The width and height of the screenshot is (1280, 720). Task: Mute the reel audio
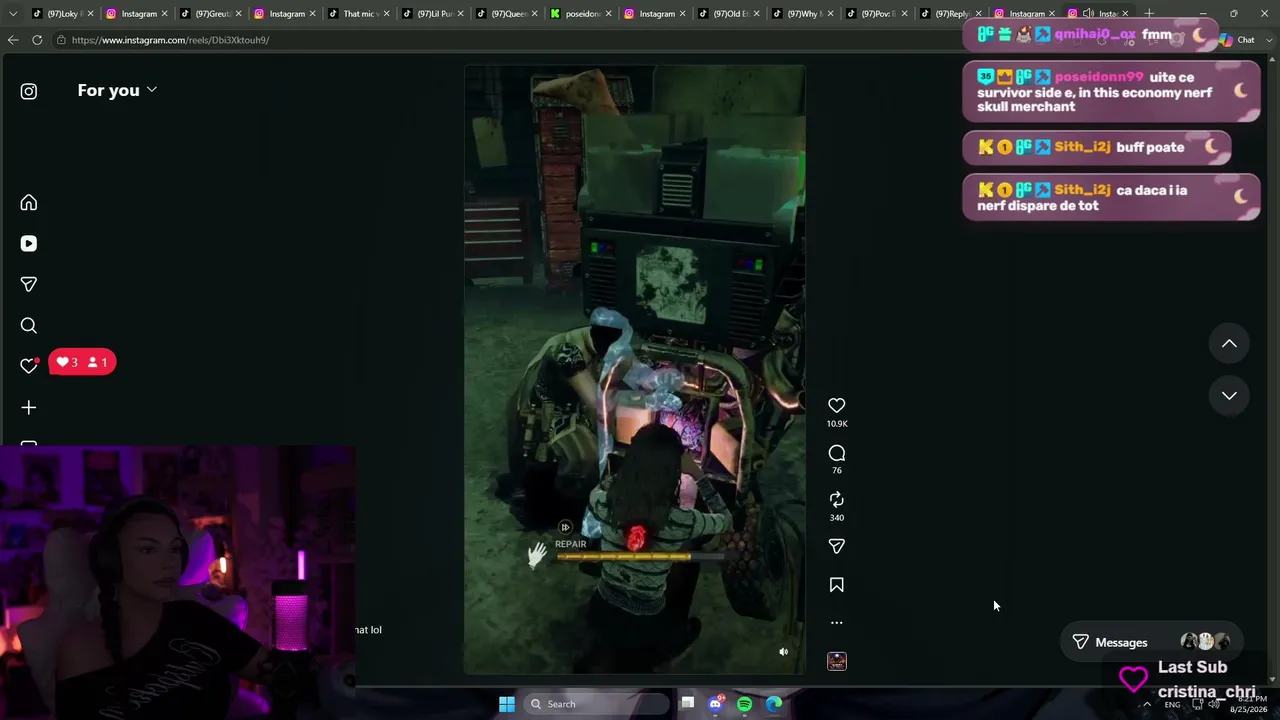pyautogui.click(x=784, y=652)
